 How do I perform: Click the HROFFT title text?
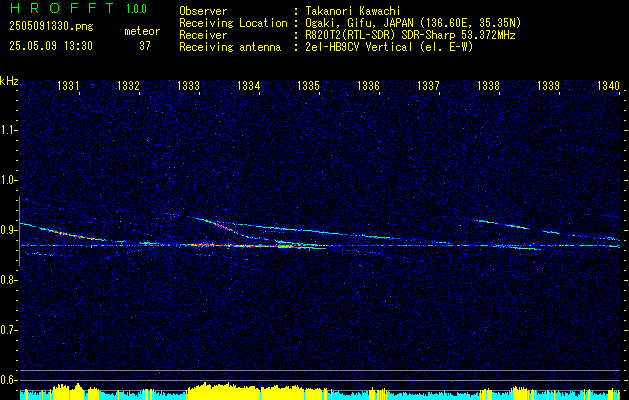click(62, 8)
